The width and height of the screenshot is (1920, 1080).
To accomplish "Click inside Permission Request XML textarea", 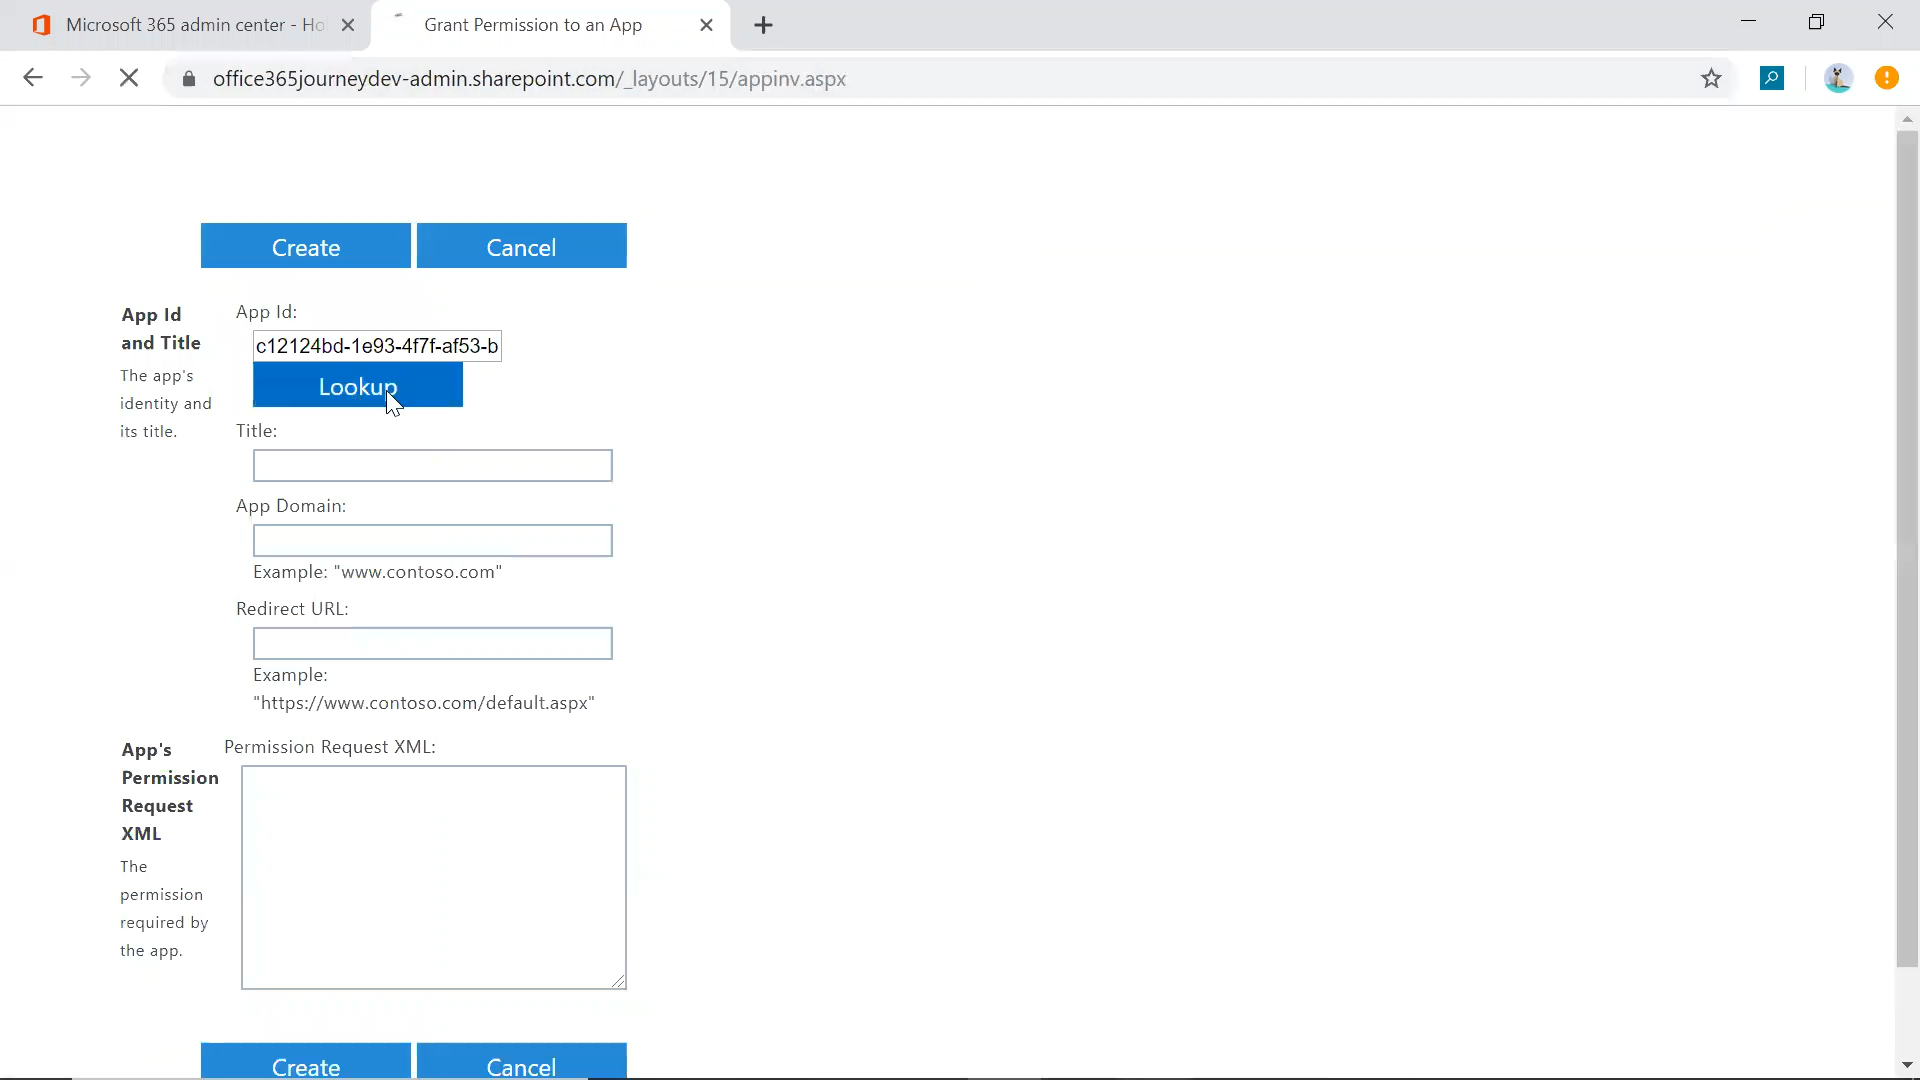I will click(x=434, y=878).
